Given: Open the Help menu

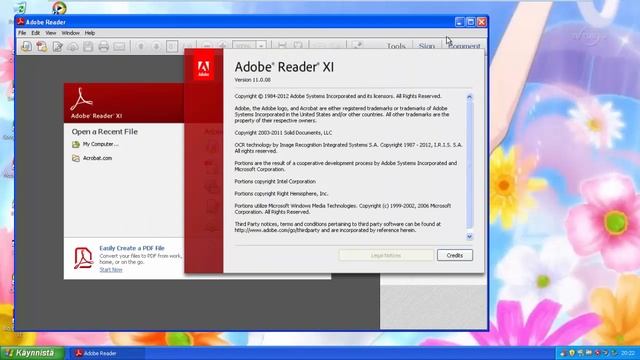Looking at the screenshot, I should click(x=90, y=33).
